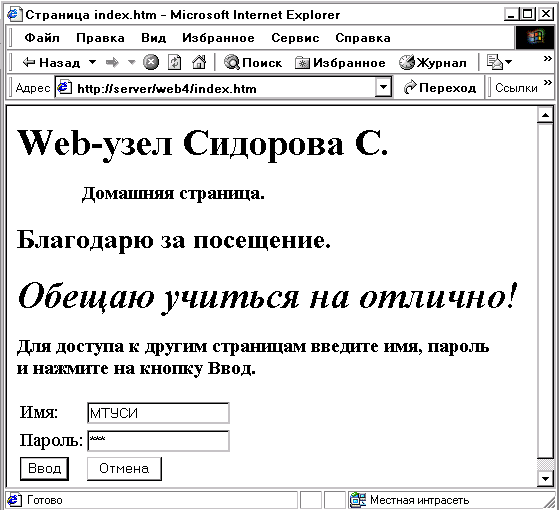Click the Пароль password field
Screen dimensions: 559x510
[x=158, y=441]
